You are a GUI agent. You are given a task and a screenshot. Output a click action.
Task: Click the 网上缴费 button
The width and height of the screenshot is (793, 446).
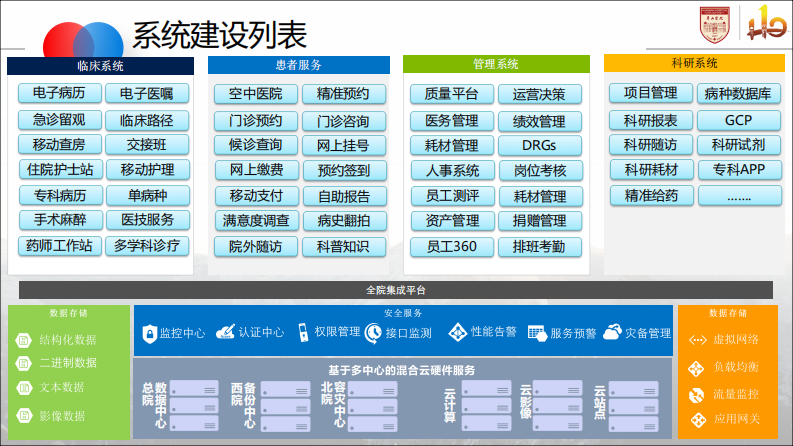click(256, 170)
